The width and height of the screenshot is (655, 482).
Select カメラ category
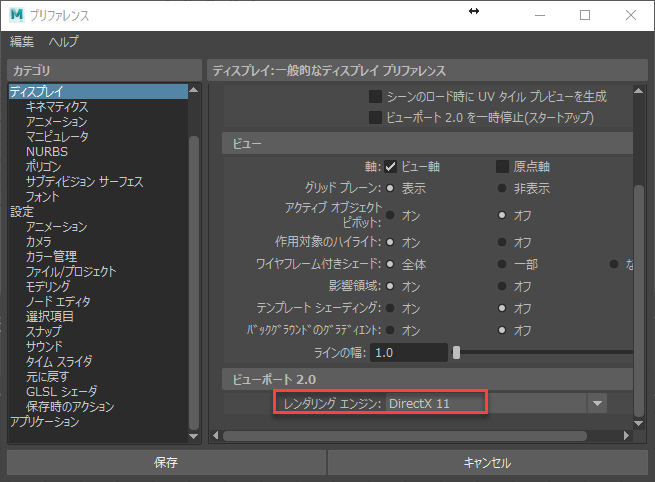click(x=38, y=242)
